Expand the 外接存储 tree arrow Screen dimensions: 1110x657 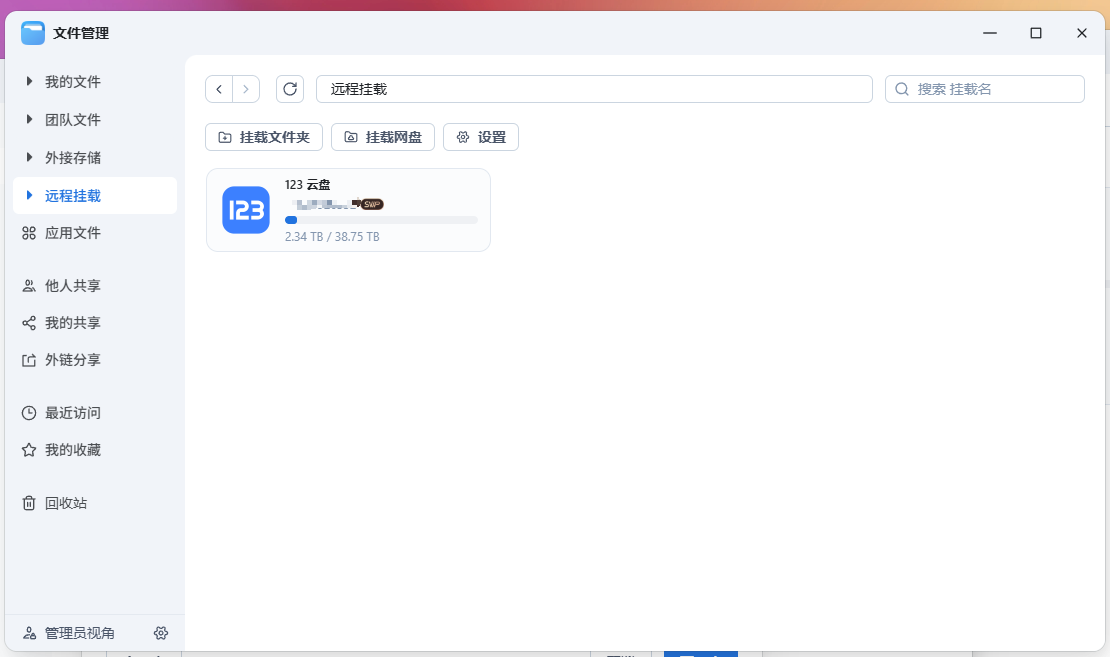[x=29, y=157]
